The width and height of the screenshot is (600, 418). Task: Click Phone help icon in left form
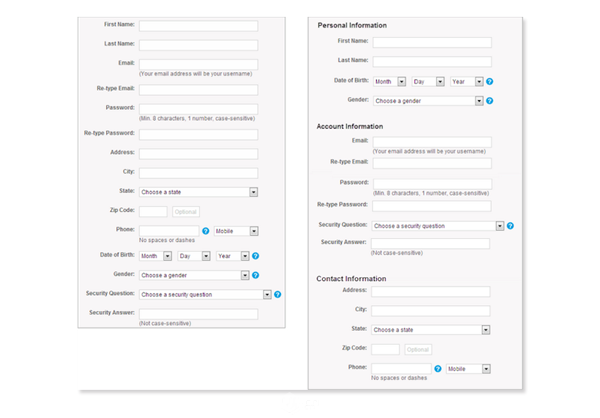click(x=205, y=231)
